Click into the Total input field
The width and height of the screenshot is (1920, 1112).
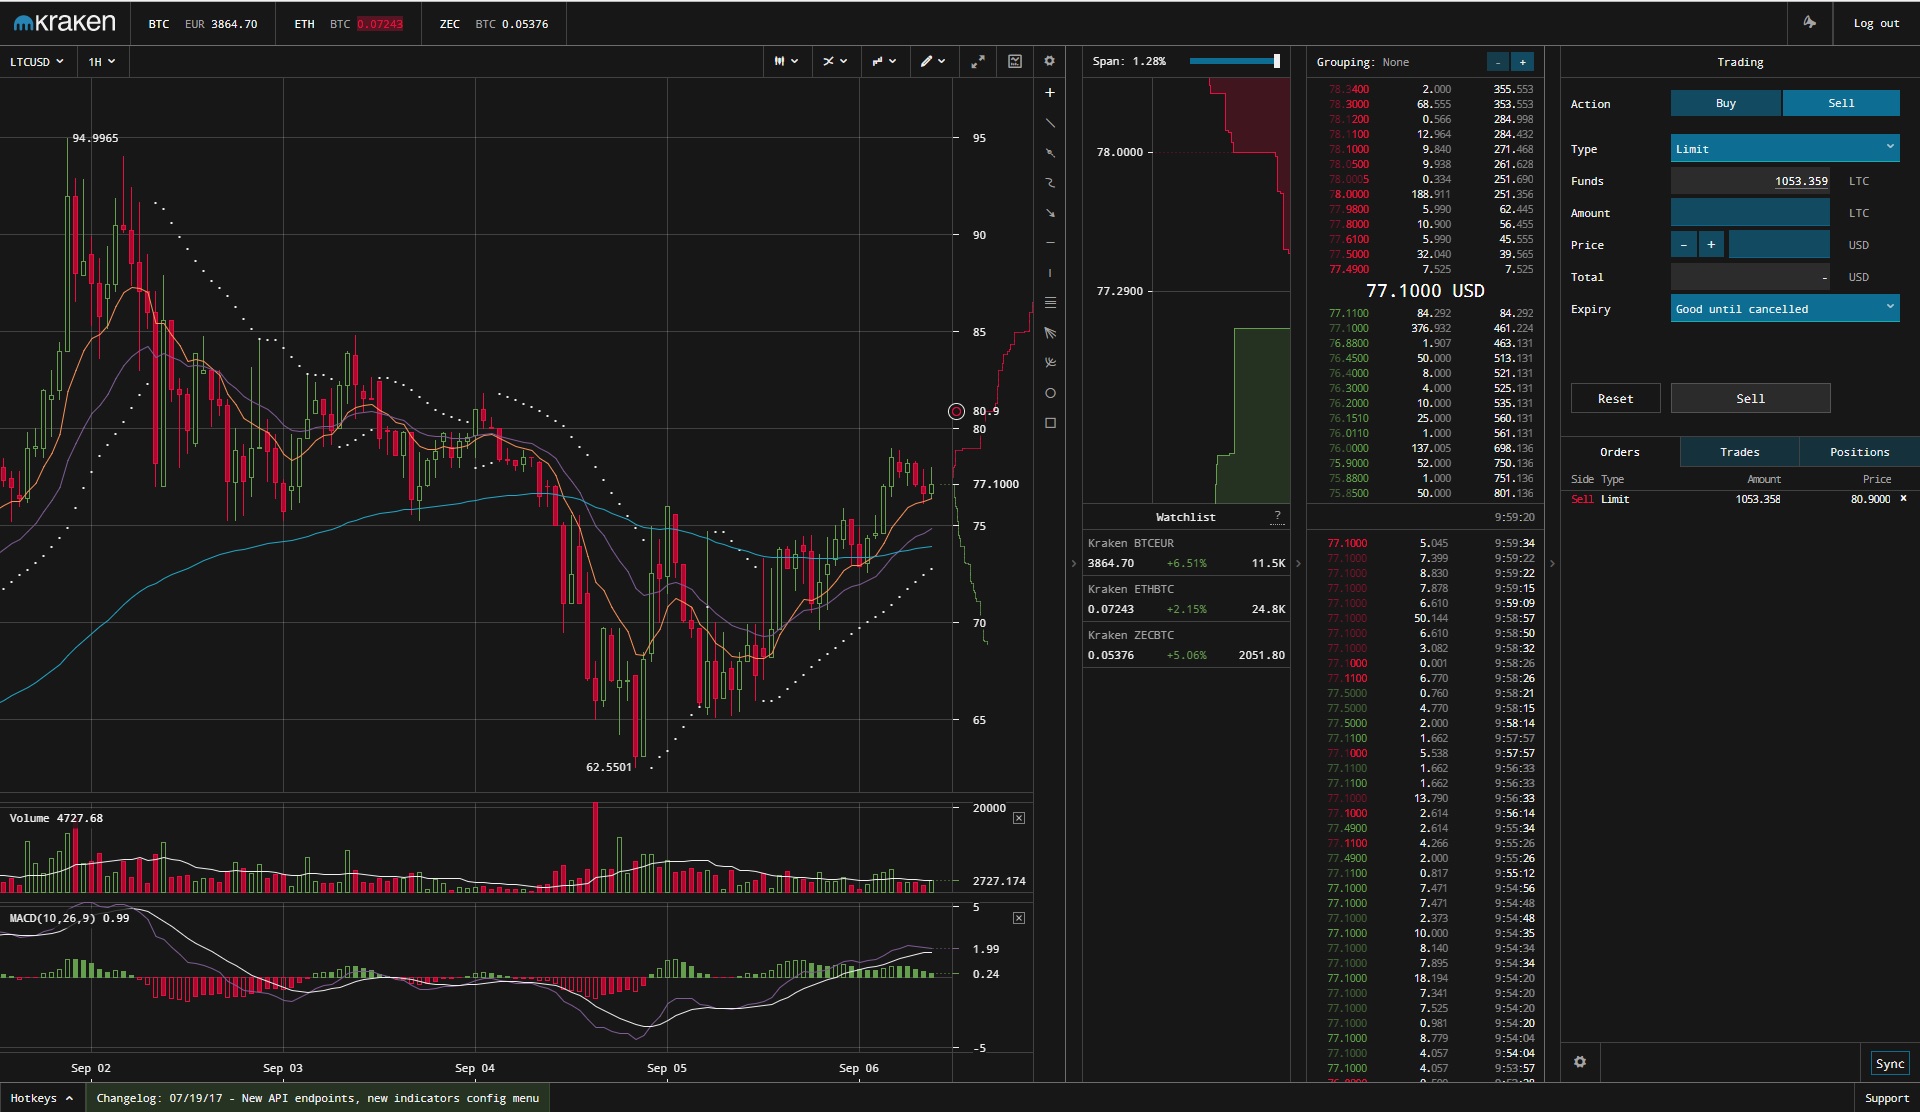click(1750, 277)
